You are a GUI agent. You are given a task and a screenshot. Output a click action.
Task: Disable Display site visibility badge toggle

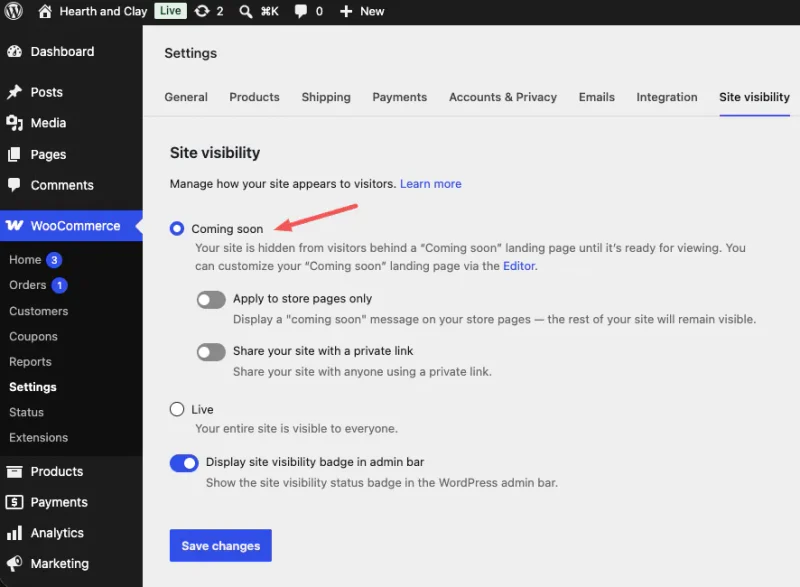click(x=184, y=463)
